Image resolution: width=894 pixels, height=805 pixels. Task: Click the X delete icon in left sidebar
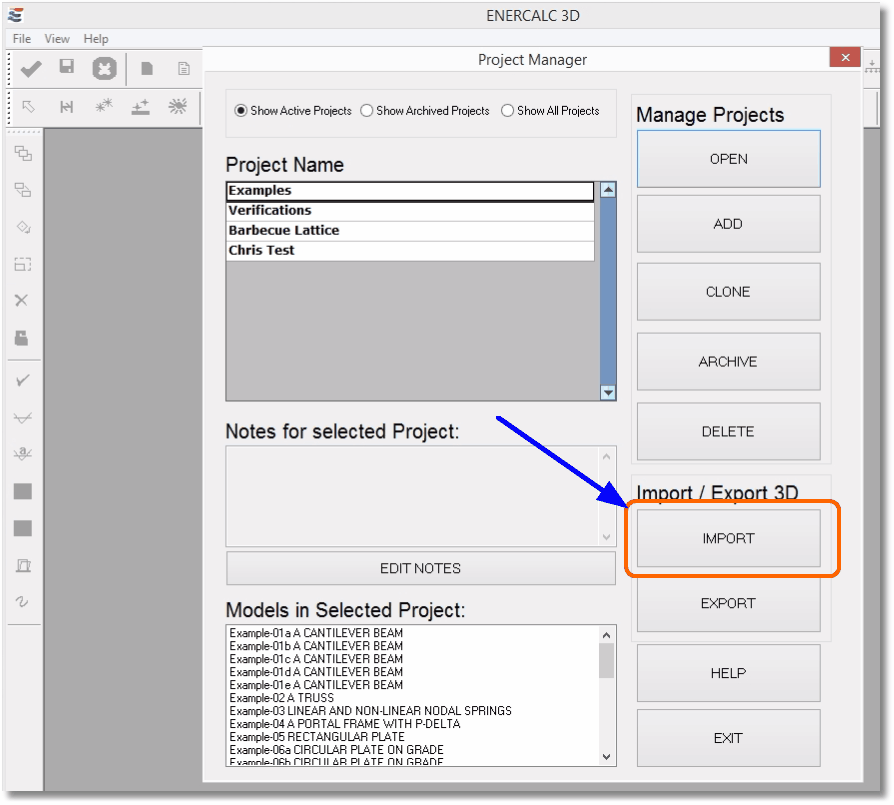tap(22, 300)
